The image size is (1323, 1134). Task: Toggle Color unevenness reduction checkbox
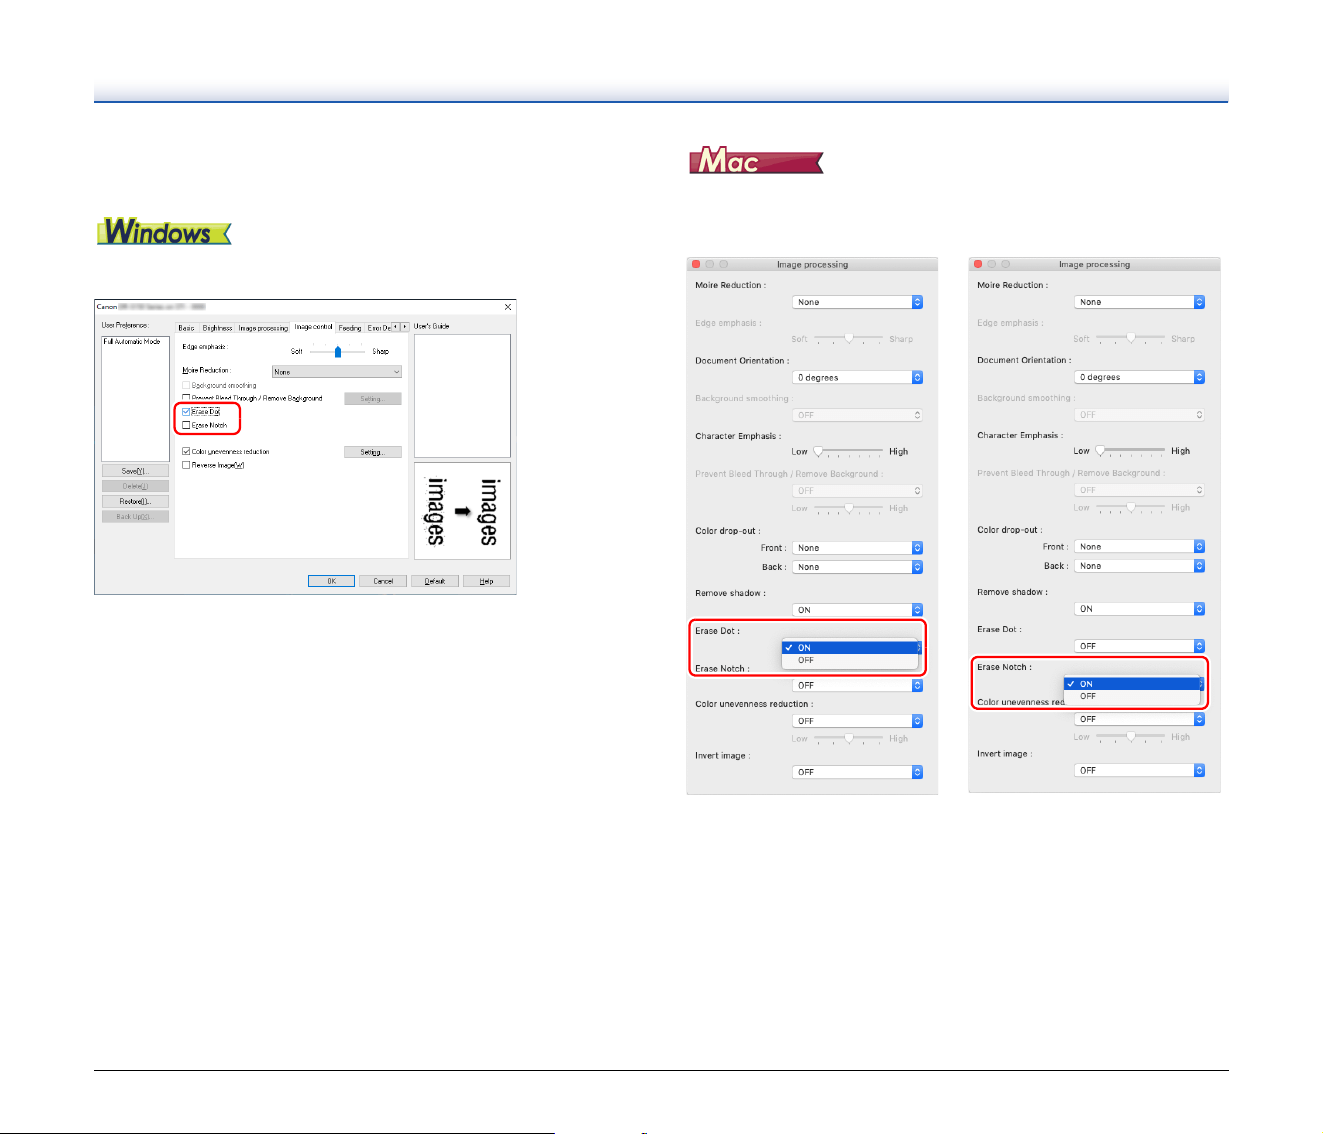click(x=186, y=451)
